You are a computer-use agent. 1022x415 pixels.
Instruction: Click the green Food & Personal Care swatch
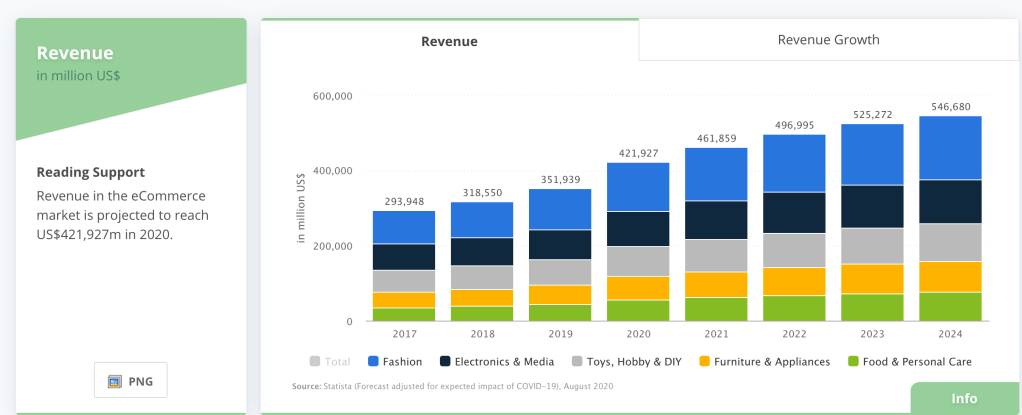(853, 361)
